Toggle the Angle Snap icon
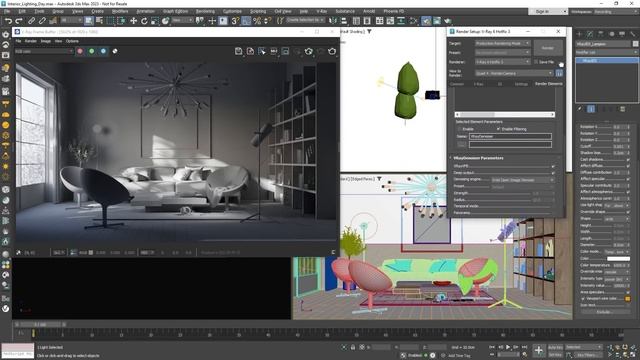Image resolution: width=640 pixels, height=360 pixels. pos(246,21)
